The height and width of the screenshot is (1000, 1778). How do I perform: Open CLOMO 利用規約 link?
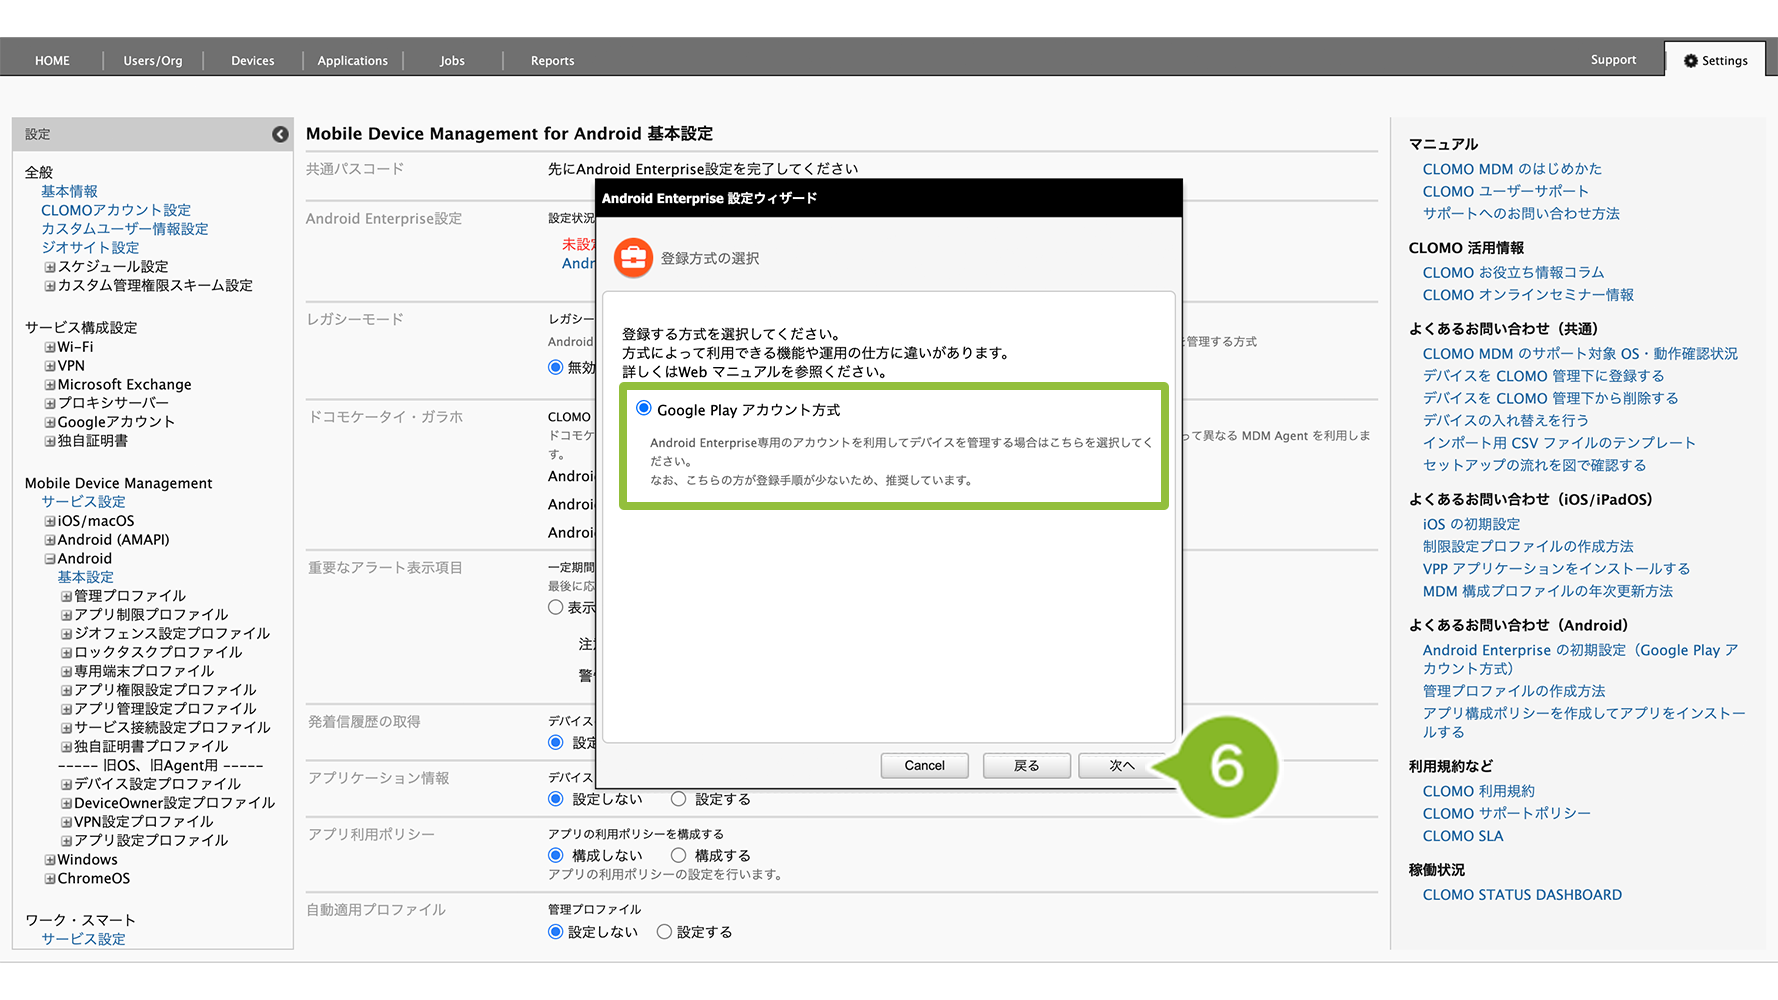(x=1478, y=791)
